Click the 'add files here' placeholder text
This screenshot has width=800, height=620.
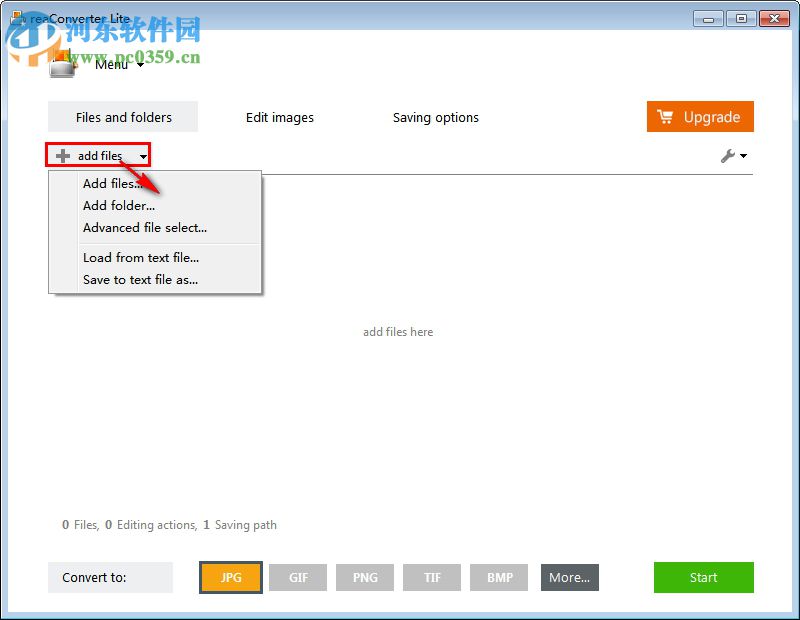(x=398, y=332)
